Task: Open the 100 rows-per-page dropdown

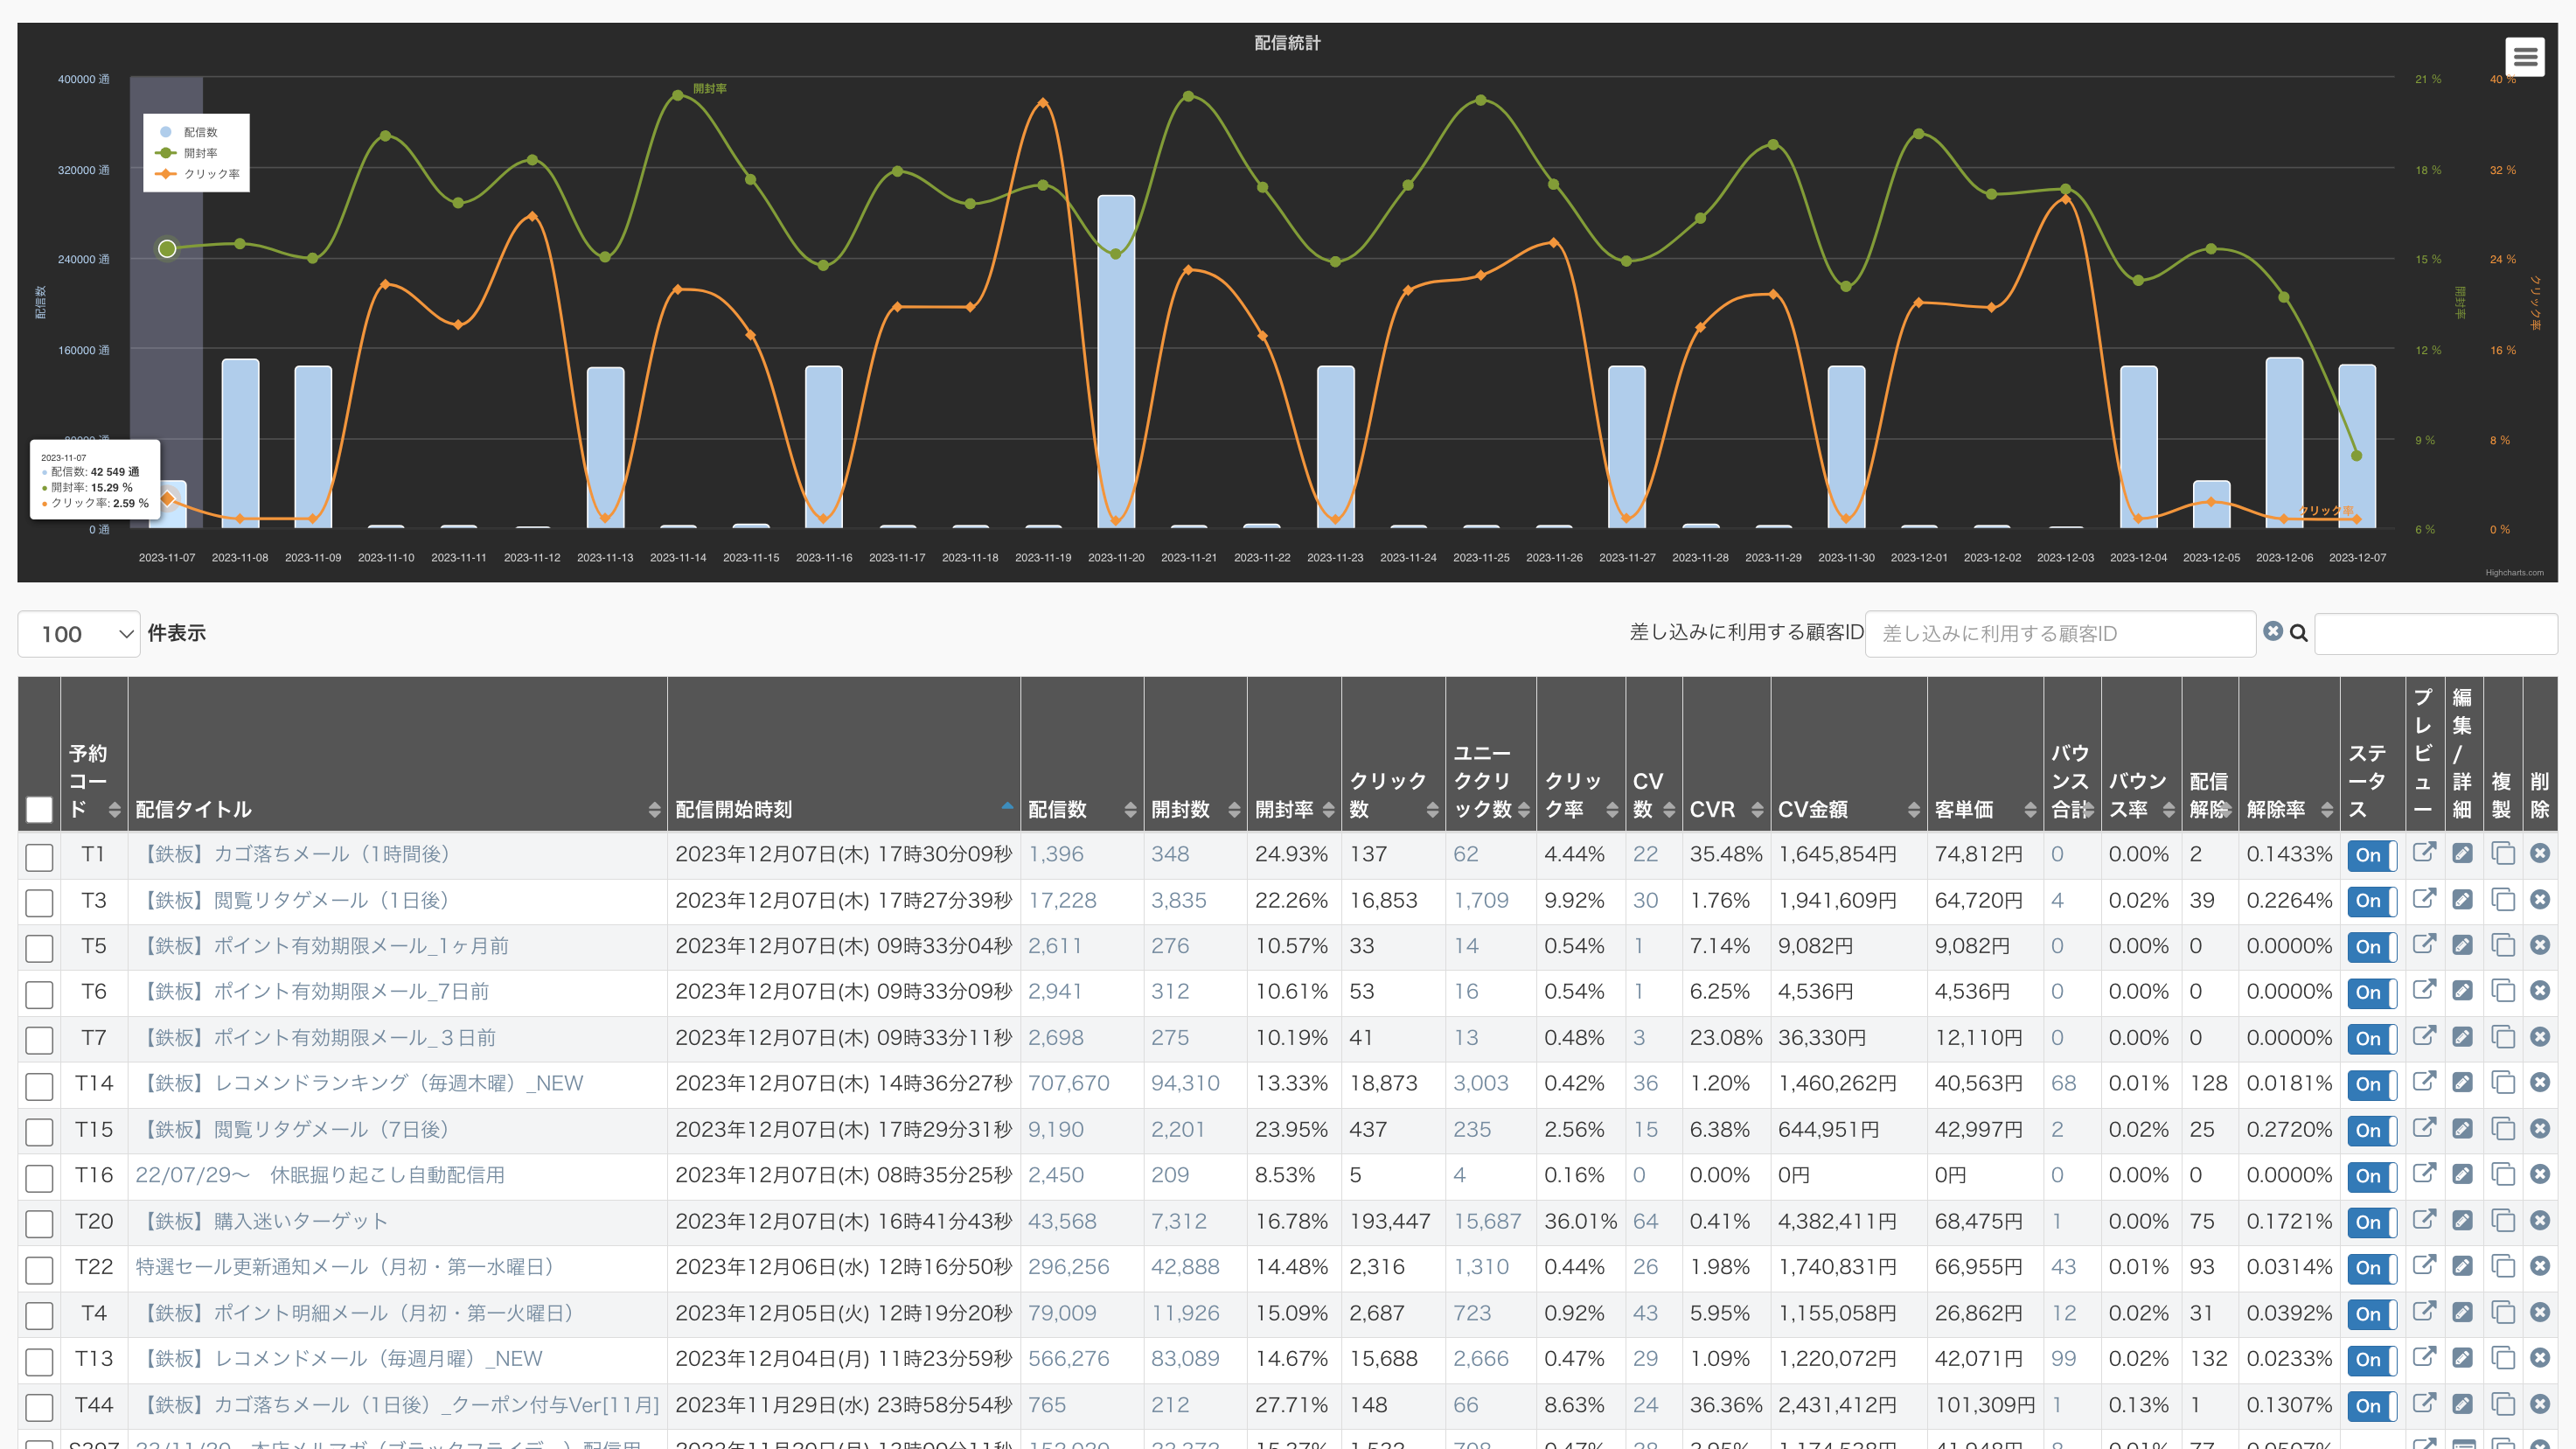Action: (x=79, y=634)
